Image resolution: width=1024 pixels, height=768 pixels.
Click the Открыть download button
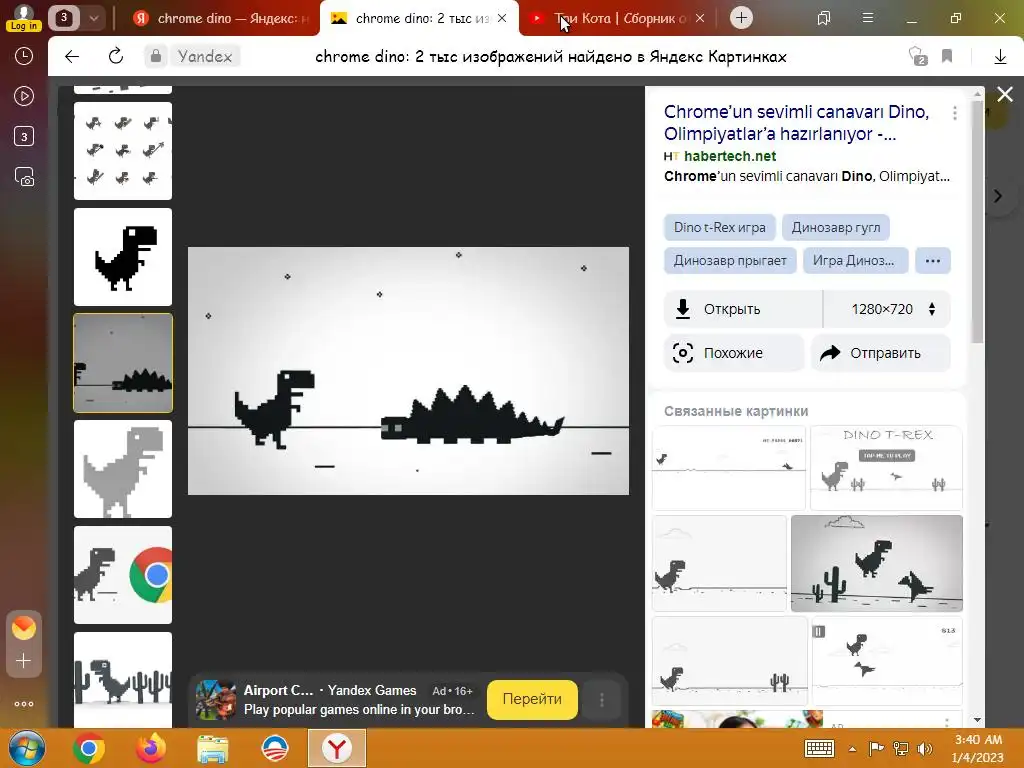point(743,310)
